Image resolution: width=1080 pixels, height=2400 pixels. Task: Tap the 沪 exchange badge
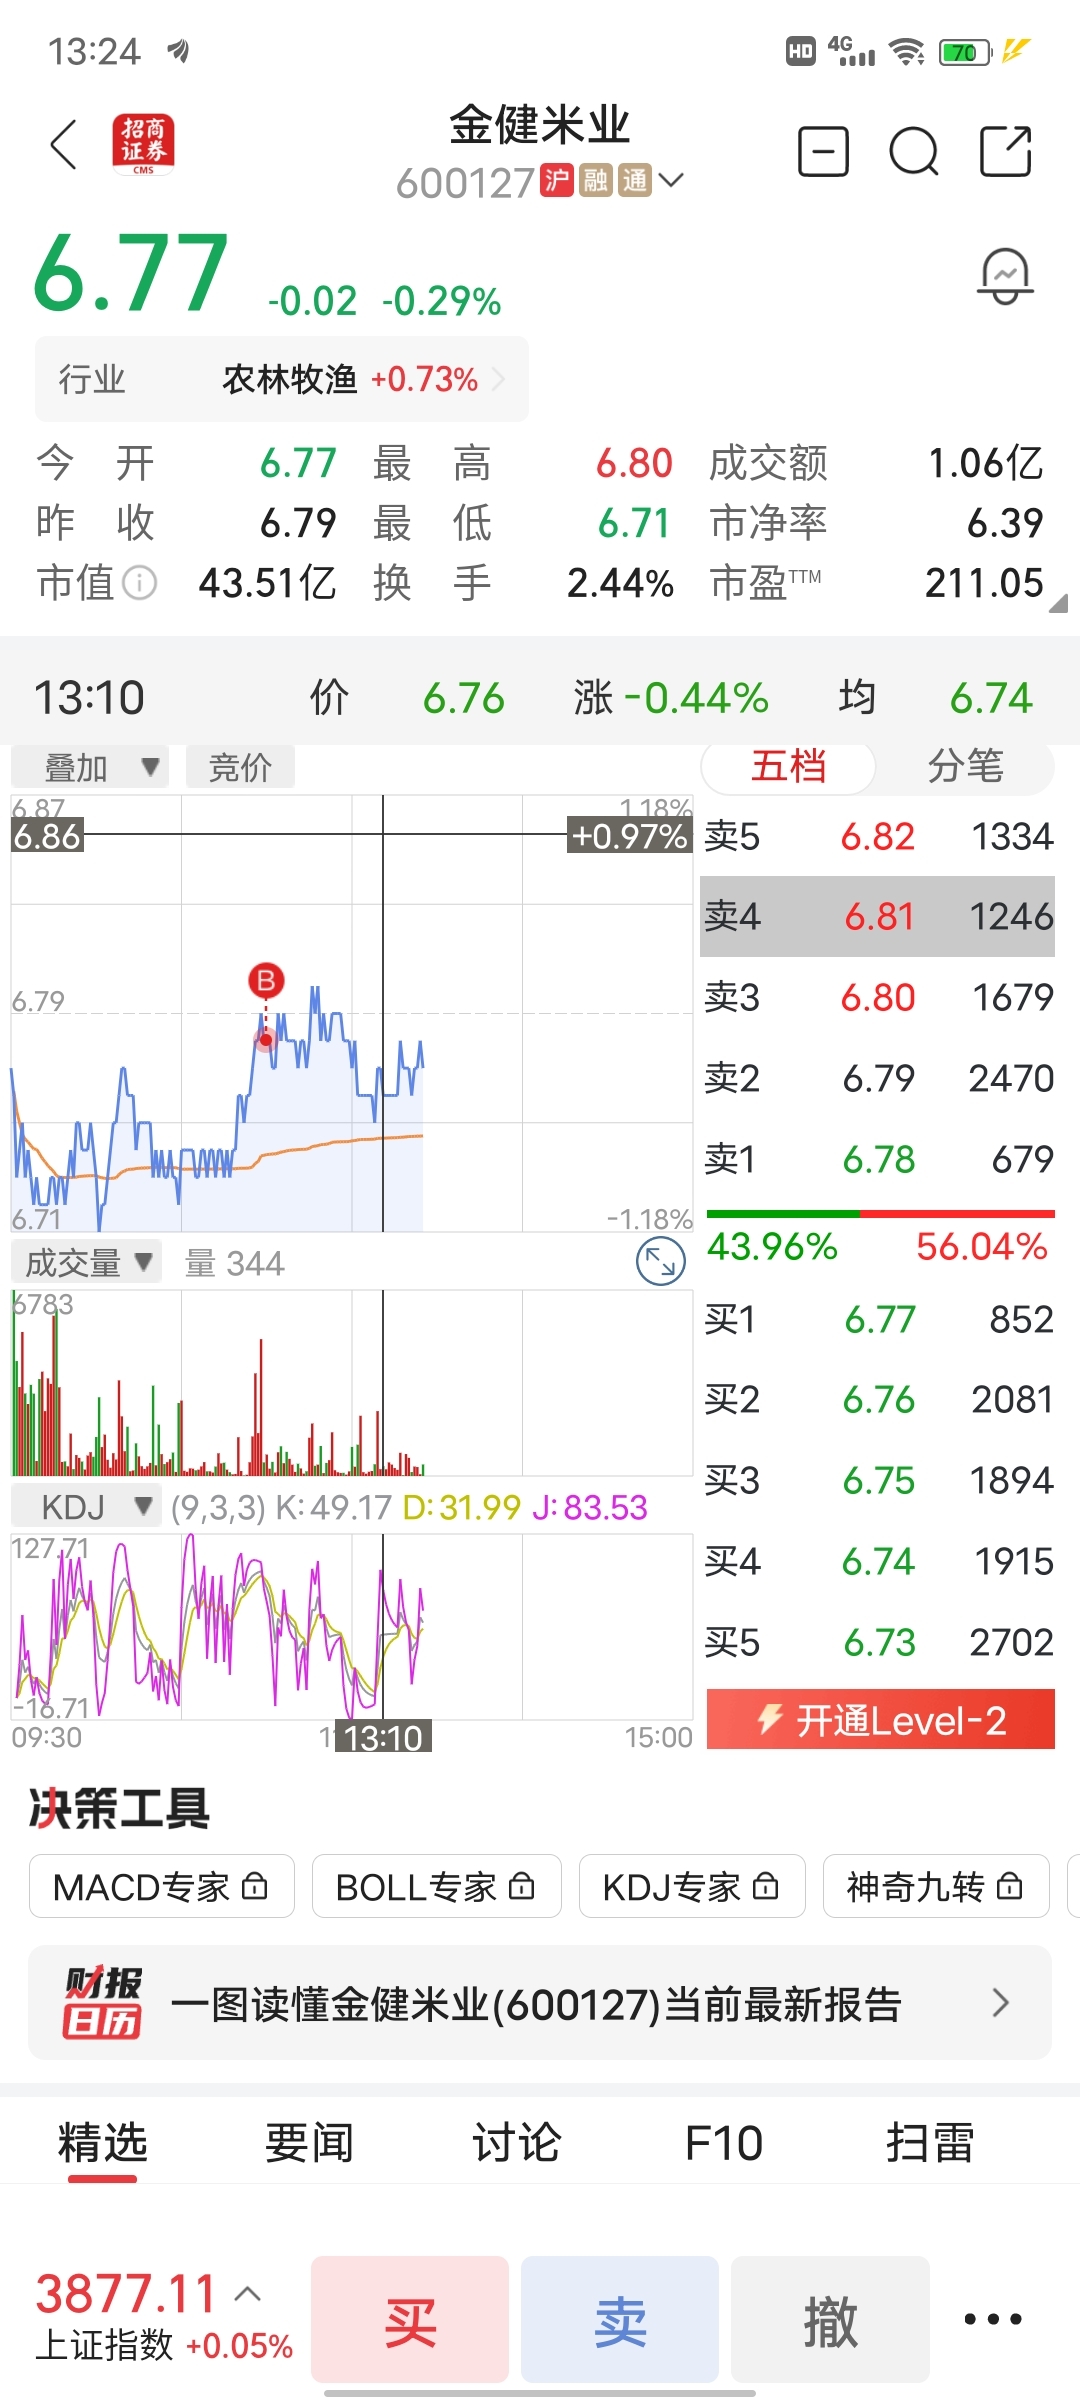click(557, 180)
